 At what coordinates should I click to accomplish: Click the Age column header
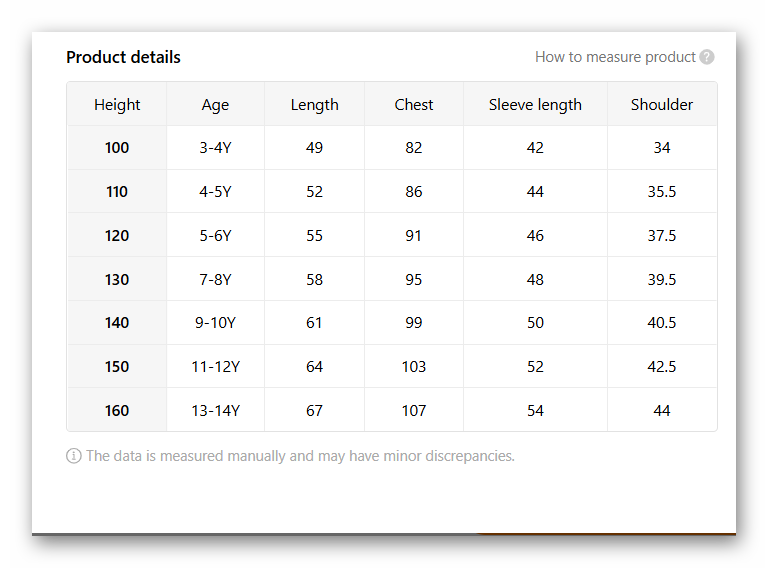215,105
